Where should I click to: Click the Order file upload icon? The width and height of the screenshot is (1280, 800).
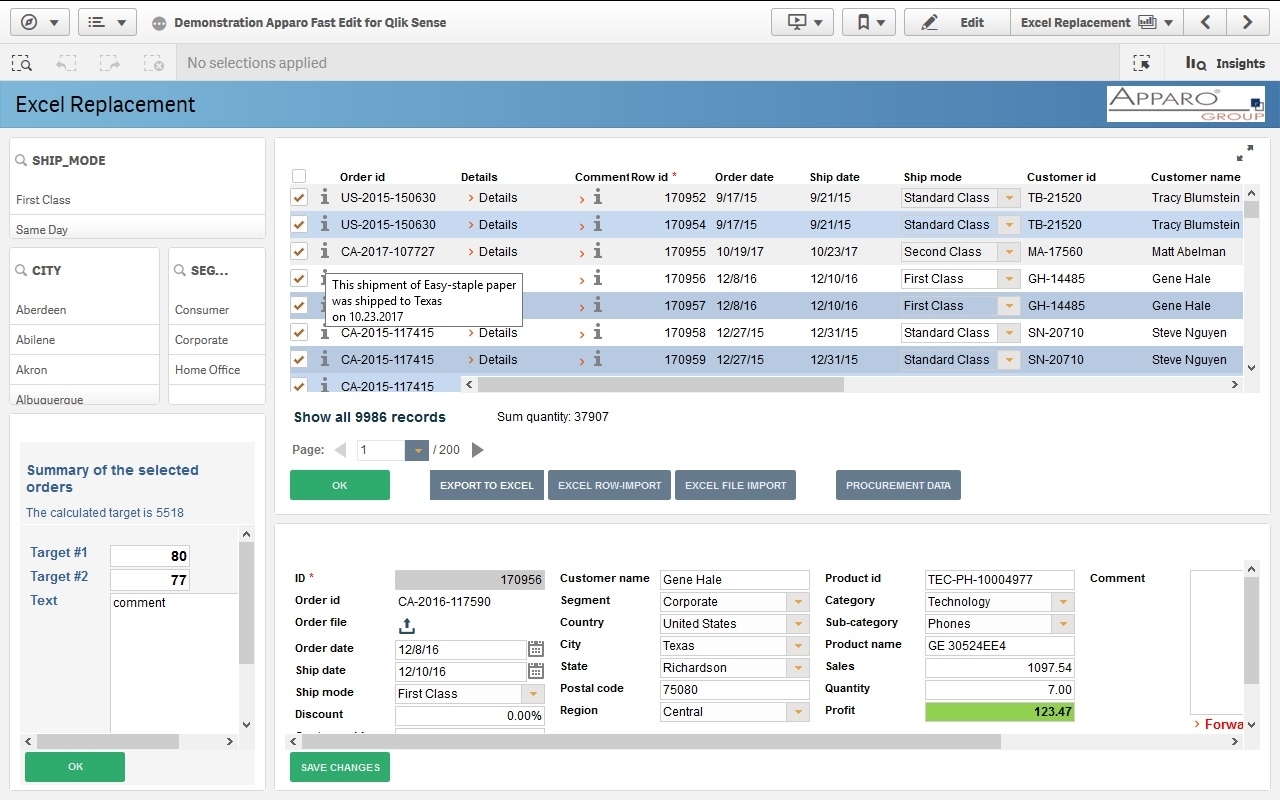[x=406, y=625]
